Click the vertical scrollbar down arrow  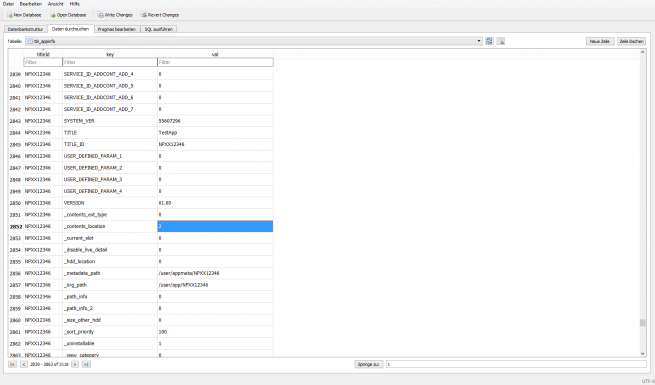click(x=642, y=354)
